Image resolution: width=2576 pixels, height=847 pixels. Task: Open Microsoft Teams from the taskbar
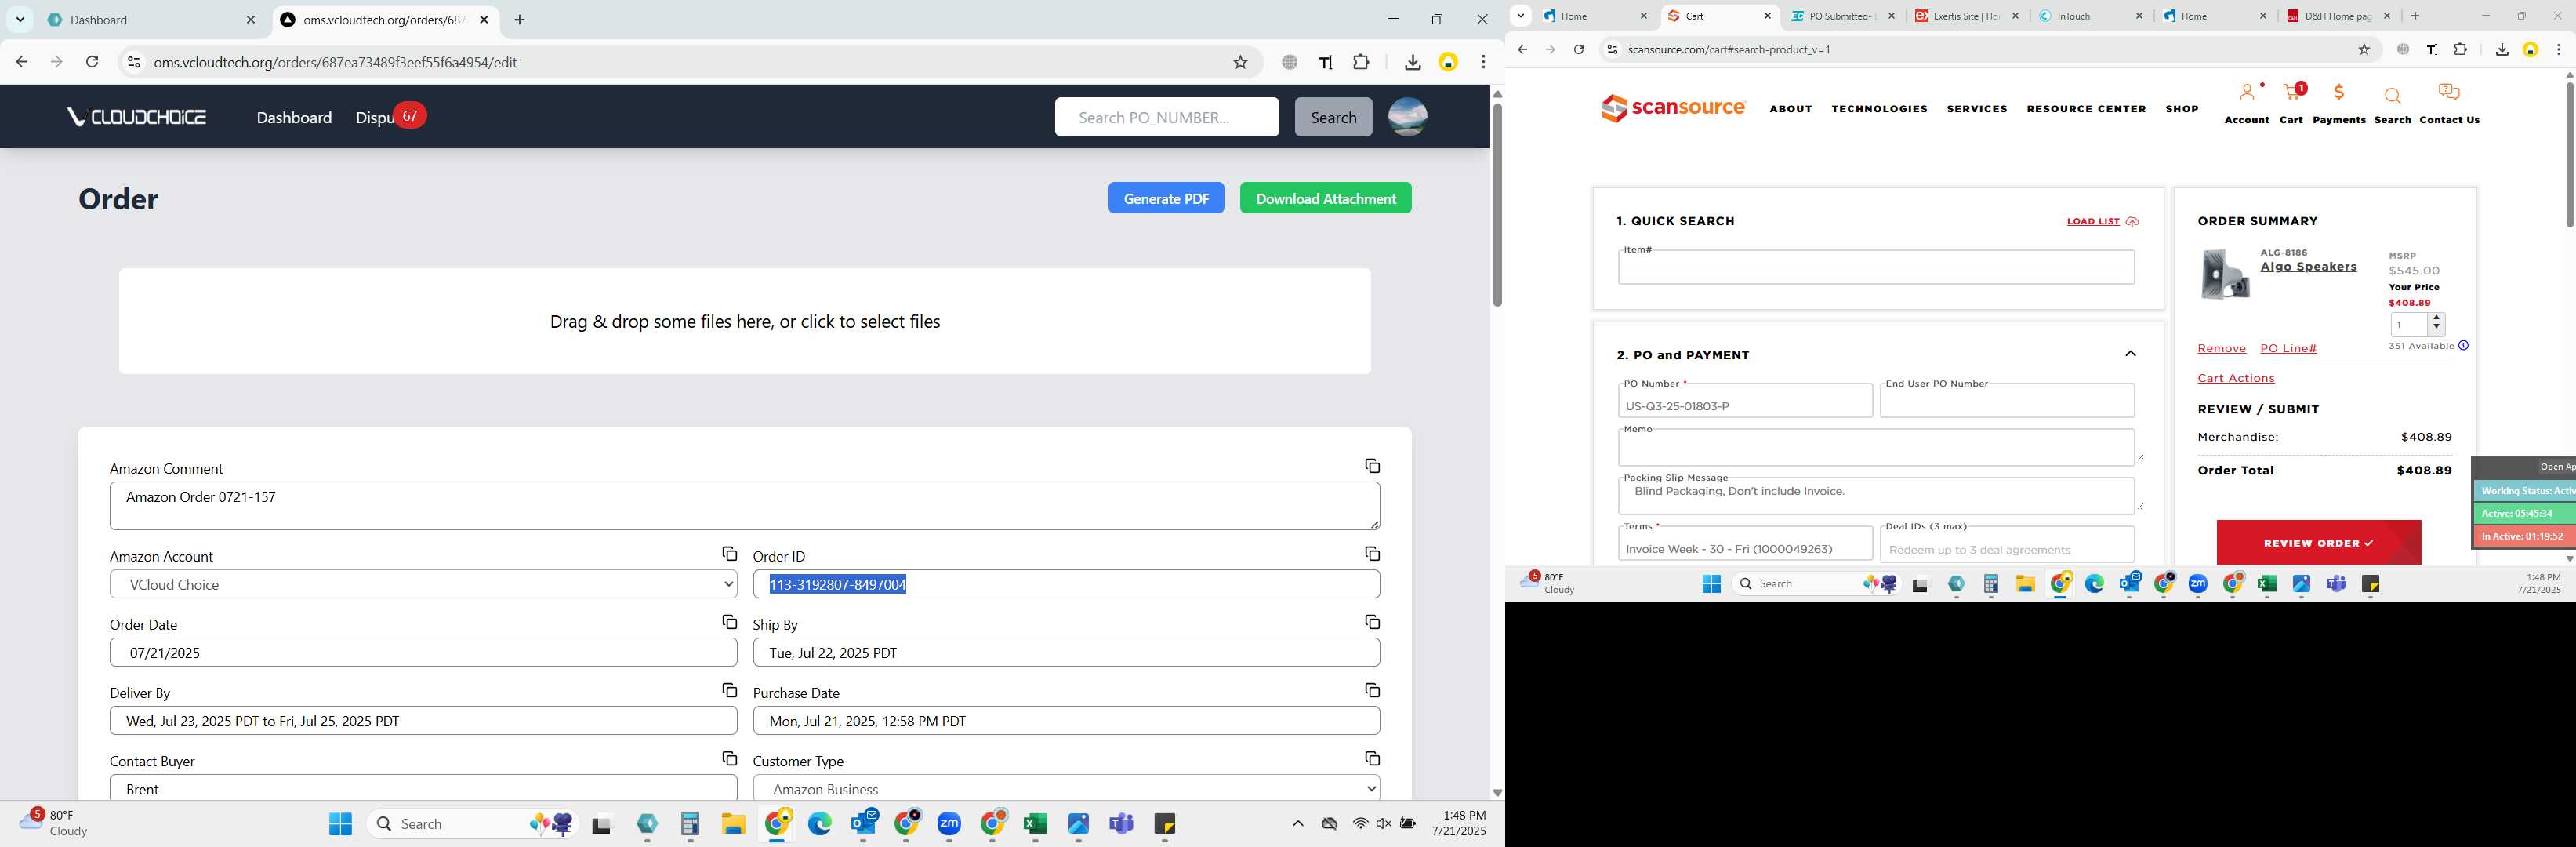1121,824
